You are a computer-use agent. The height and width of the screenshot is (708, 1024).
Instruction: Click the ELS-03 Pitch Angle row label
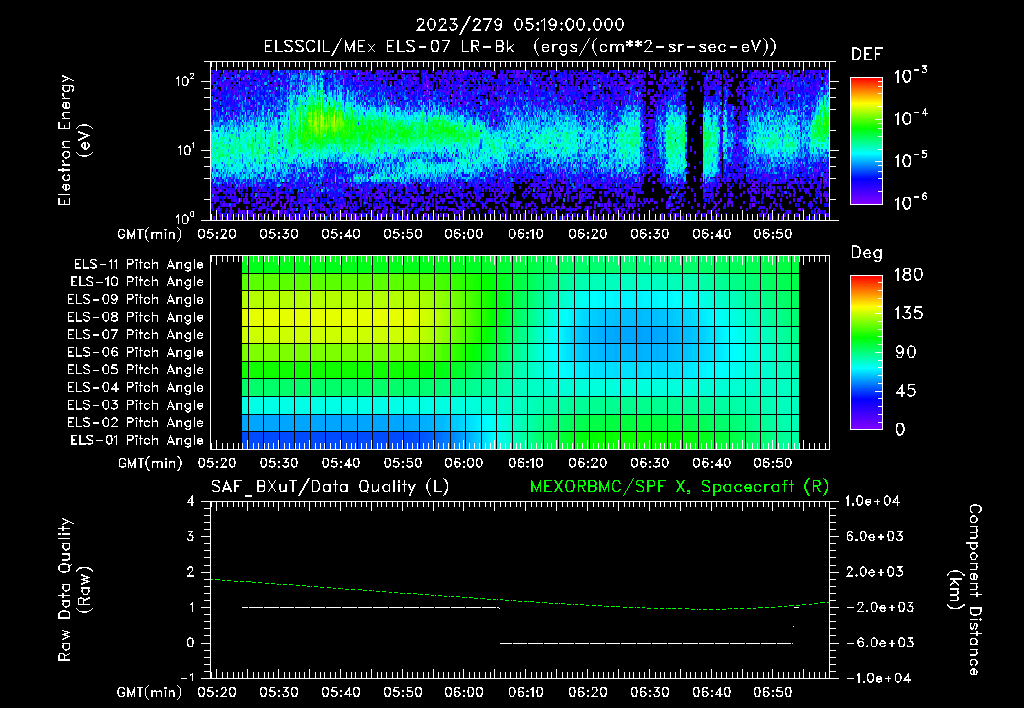pyautogui.click(x=136, y=406)
